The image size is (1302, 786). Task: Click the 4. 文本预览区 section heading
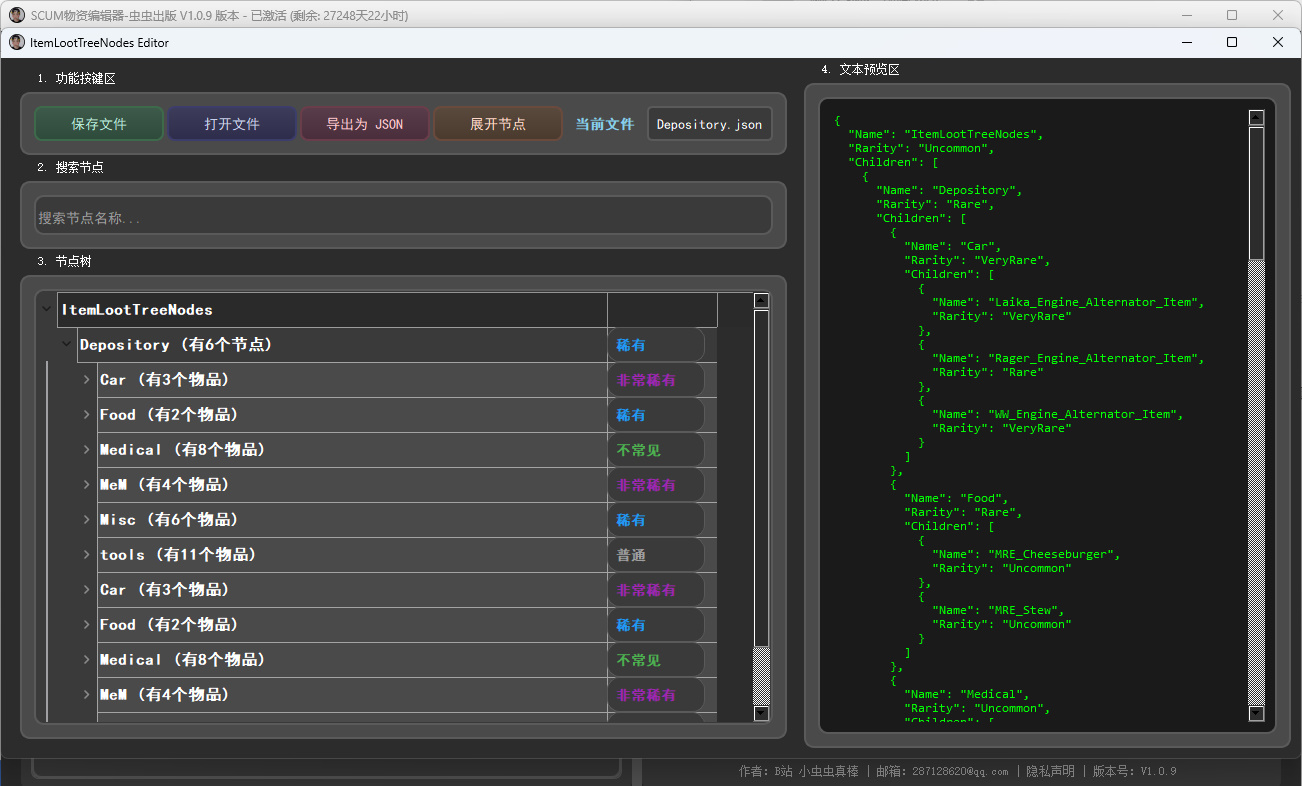click(860, 69)
